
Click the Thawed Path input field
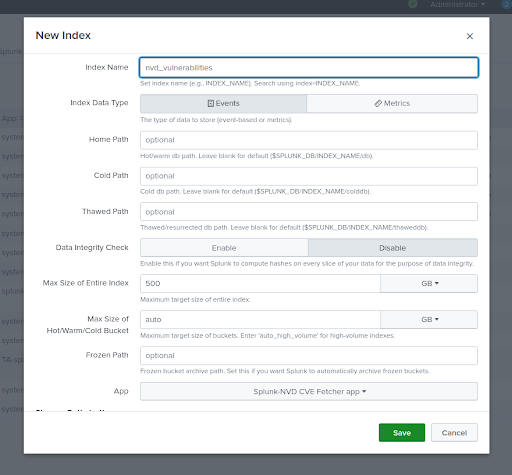[x=309, y=212]
